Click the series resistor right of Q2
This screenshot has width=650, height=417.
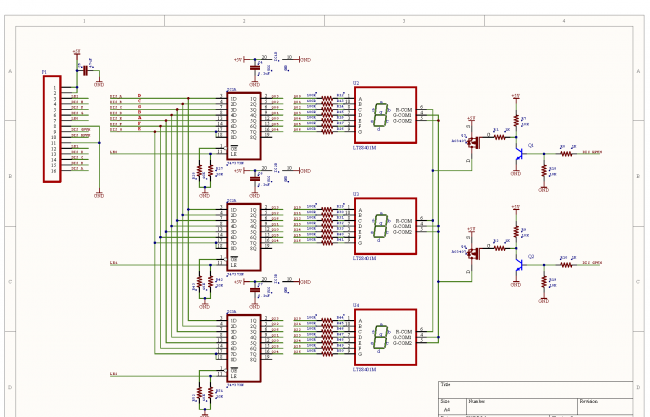point(566,264)
